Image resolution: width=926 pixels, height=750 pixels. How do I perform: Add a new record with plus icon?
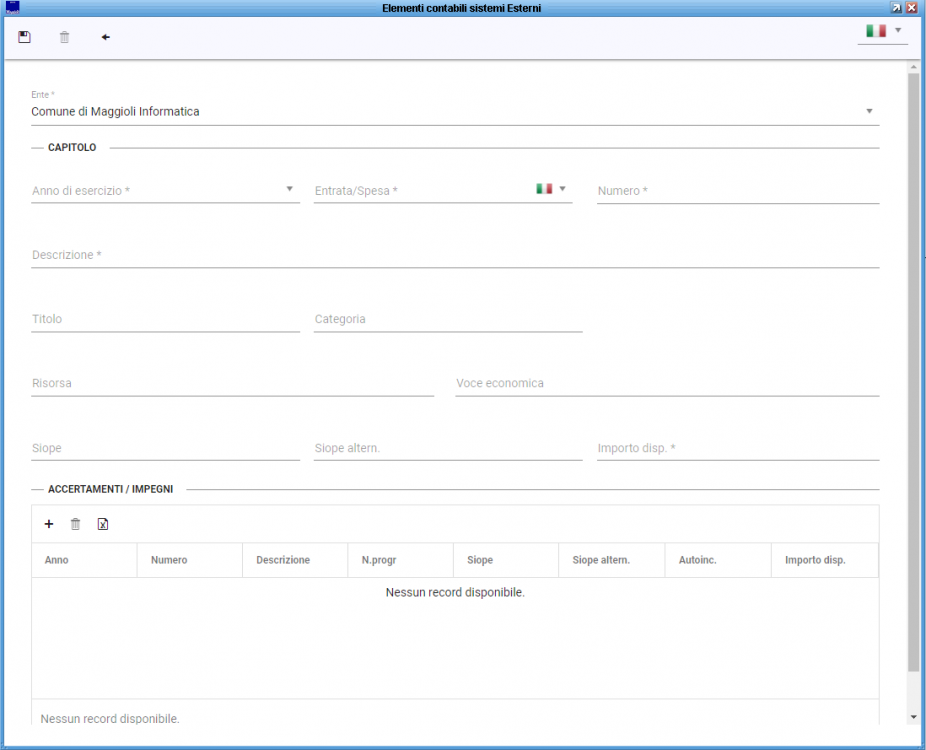coord(49,524)
